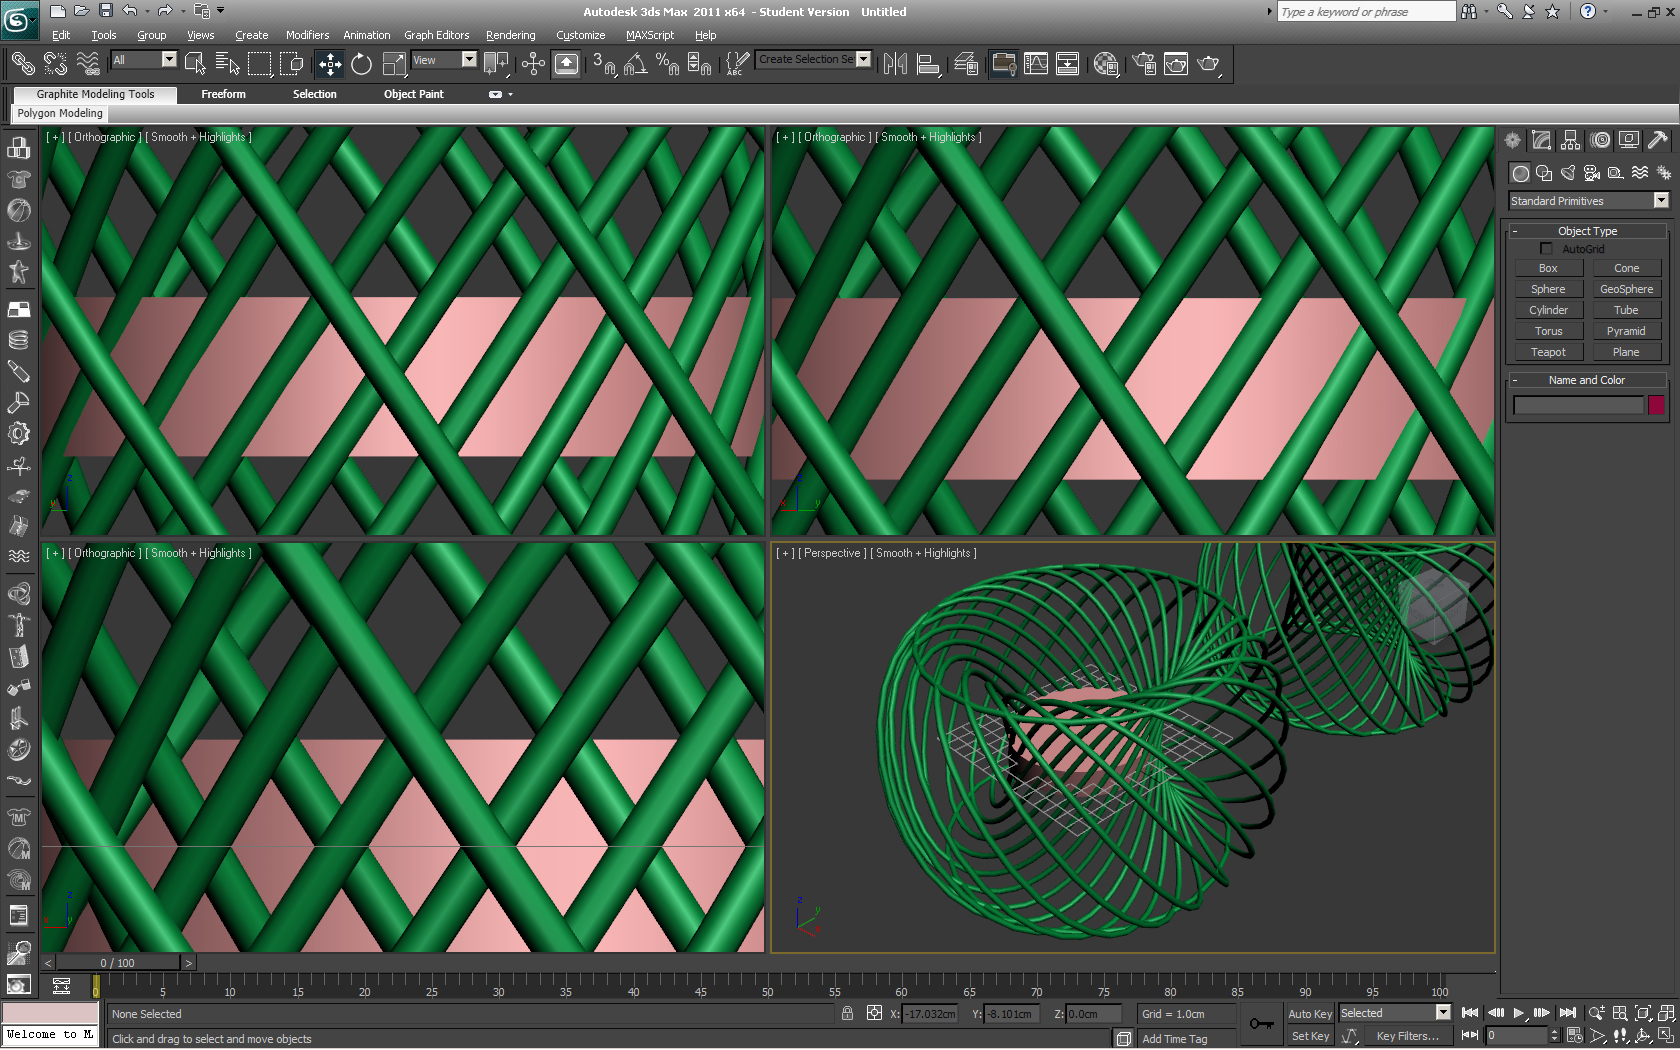Open the Material Editor
Screen dimensions: 1680x1050
click(1106, 64)
